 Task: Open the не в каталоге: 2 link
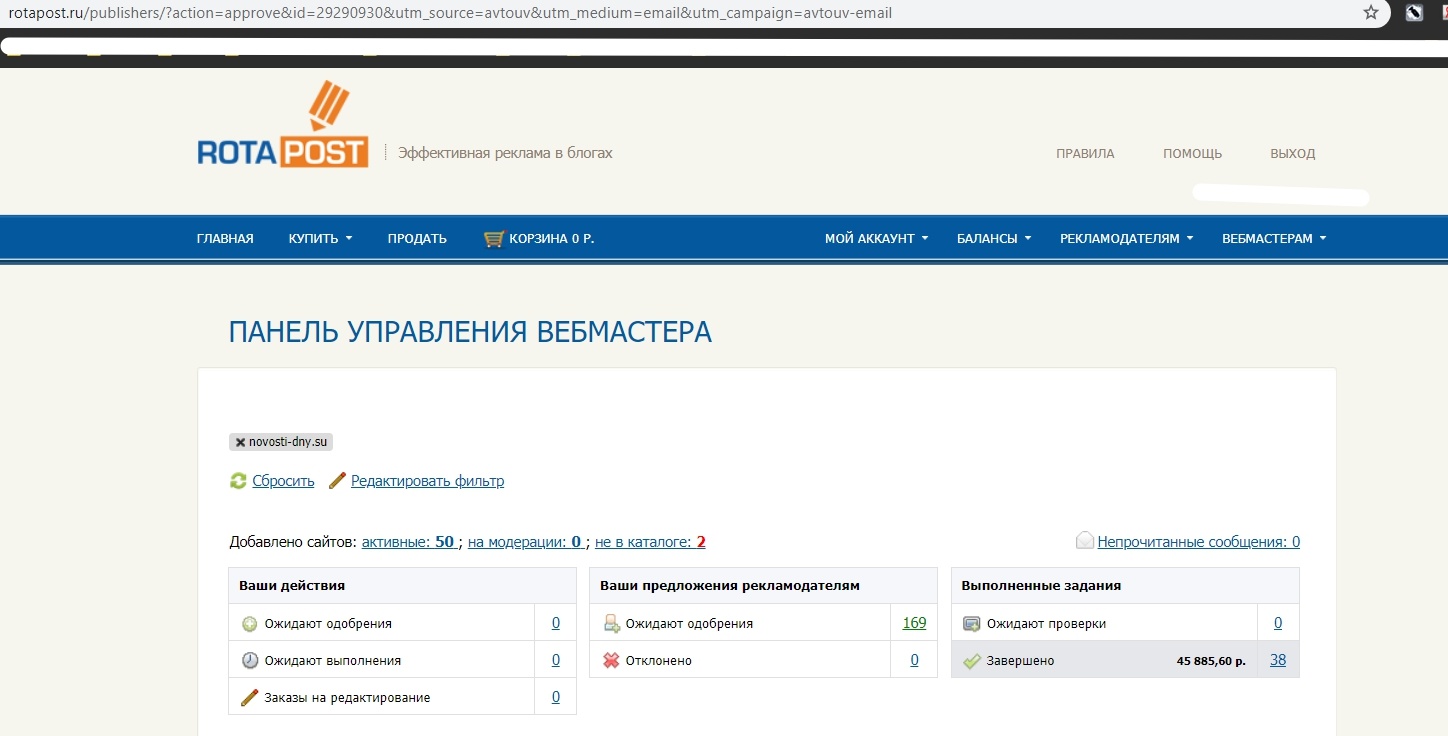coord(650,542)
